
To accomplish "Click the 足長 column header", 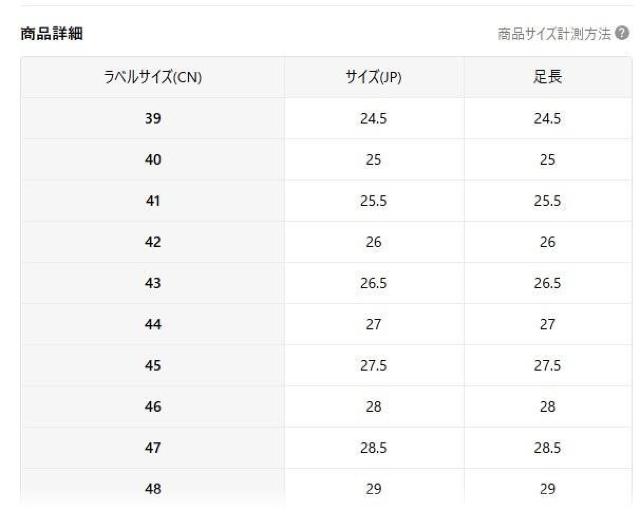I will (547, 77).
